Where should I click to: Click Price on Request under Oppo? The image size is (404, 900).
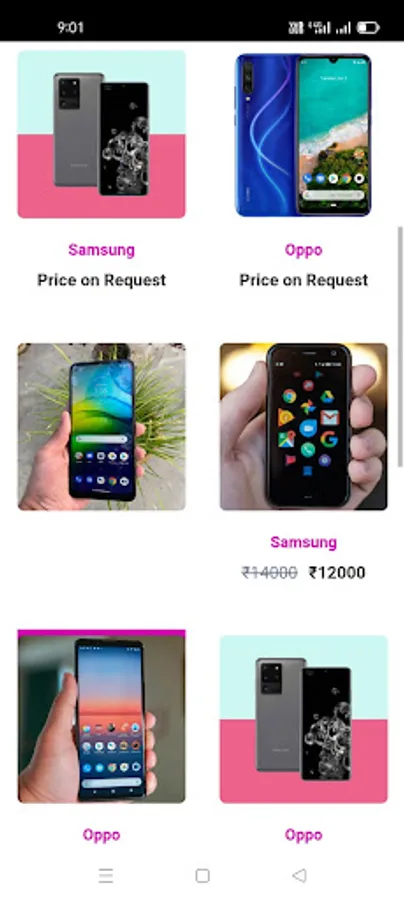point(304,280)
